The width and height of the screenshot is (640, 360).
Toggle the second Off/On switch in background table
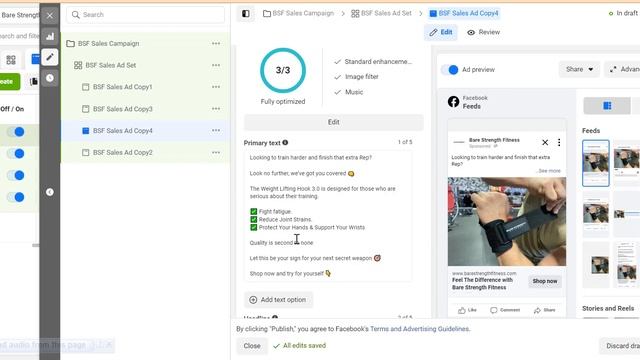point(16,153)
